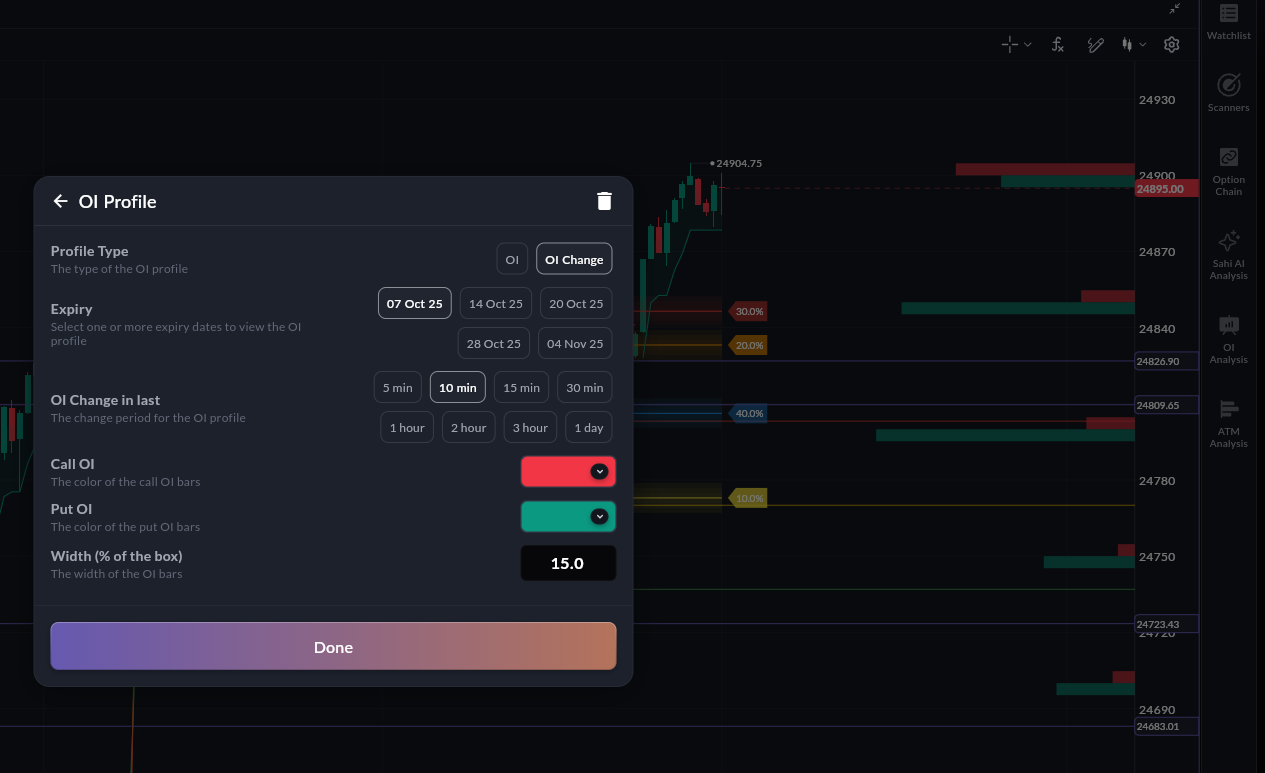Image resolution: width=1265 pixels, height=773 pixels.
Task: Select the OI profile type
Action: 512,259
